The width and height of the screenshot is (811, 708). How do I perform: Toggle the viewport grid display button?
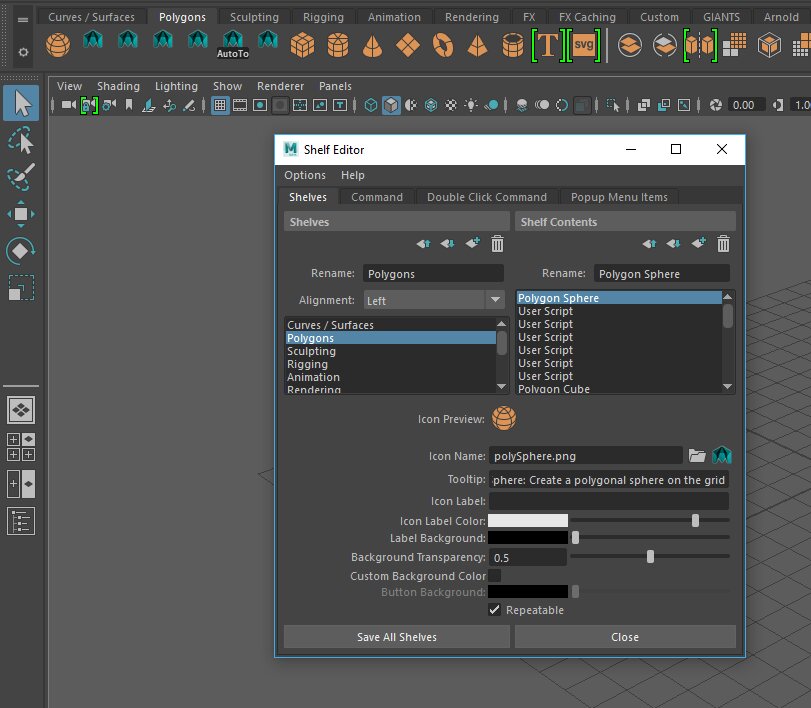(x=220, y=105)
